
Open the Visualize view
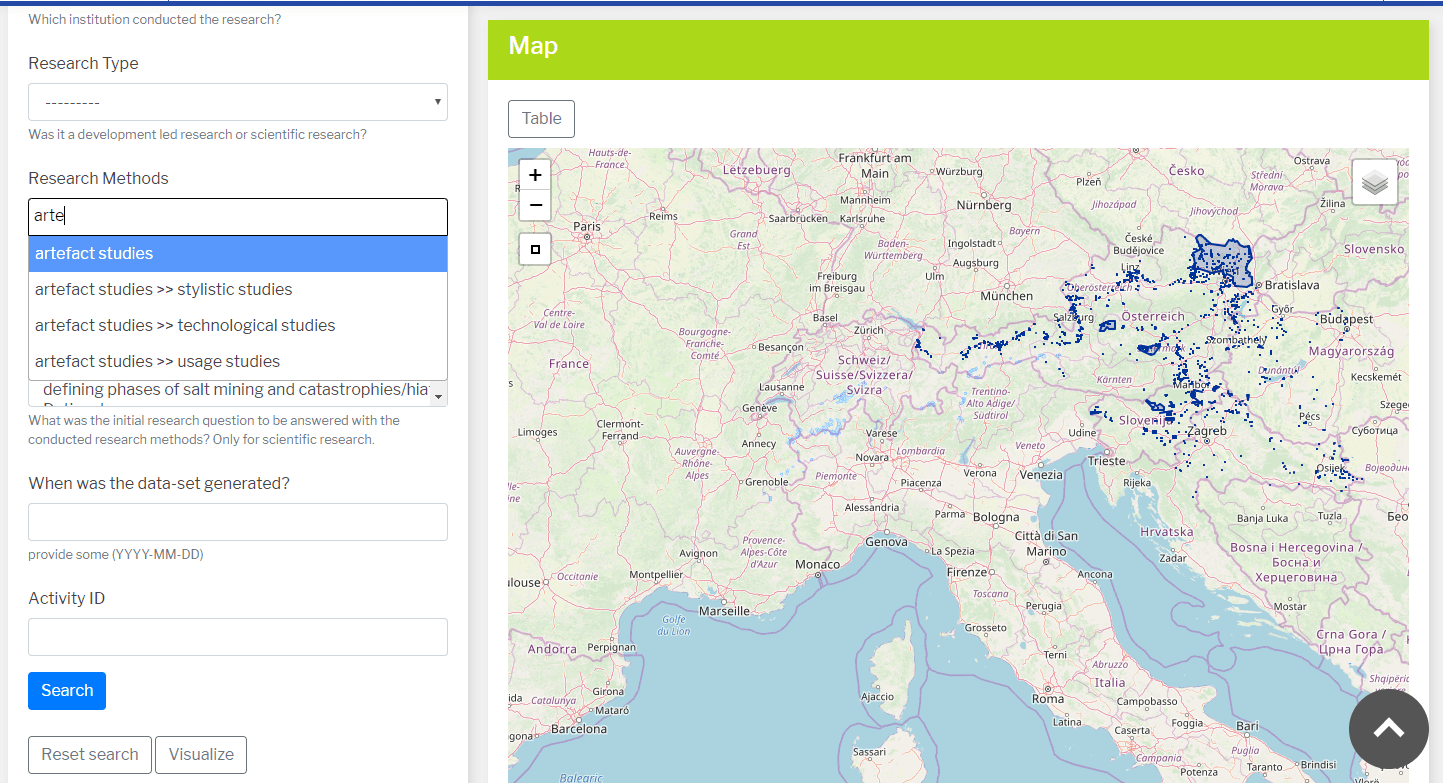(200, 755)
